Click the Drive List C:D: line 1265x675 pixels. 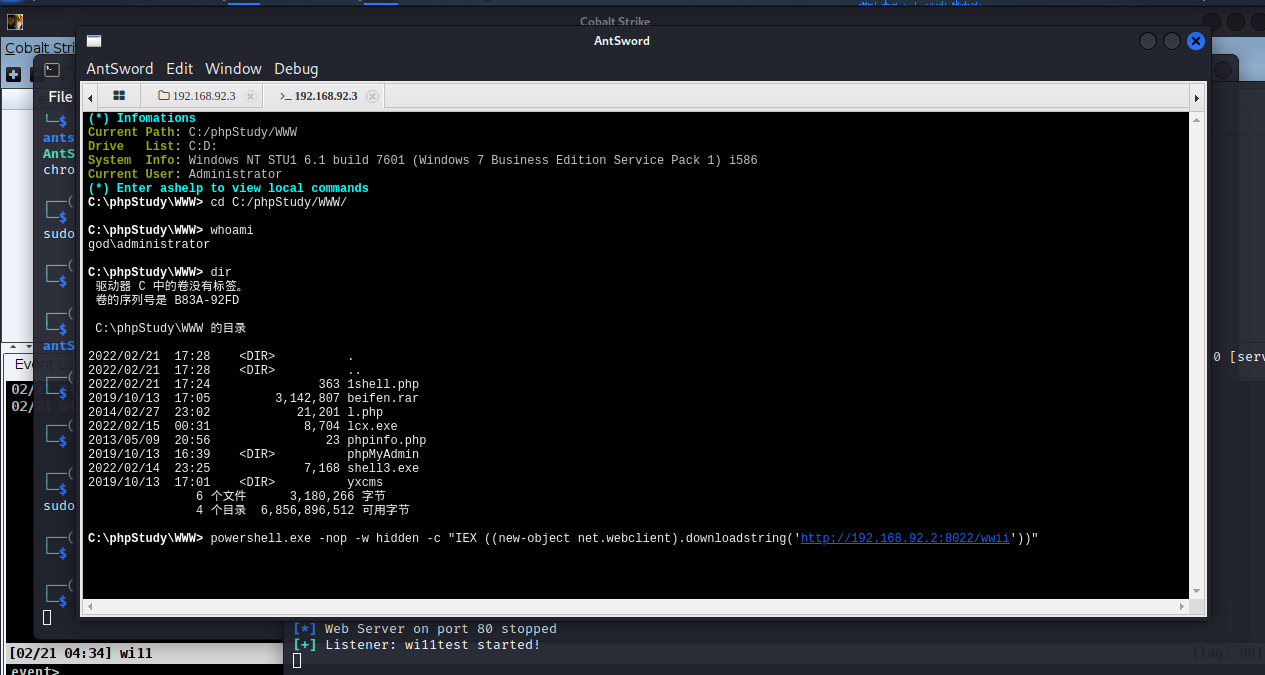(x=152, y=146)
